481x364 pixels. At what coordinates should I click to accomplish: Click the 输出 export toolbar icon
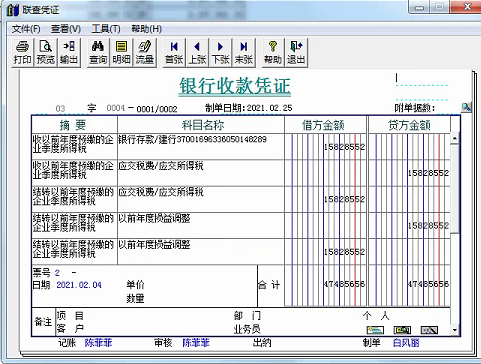[x=69, y=52]
